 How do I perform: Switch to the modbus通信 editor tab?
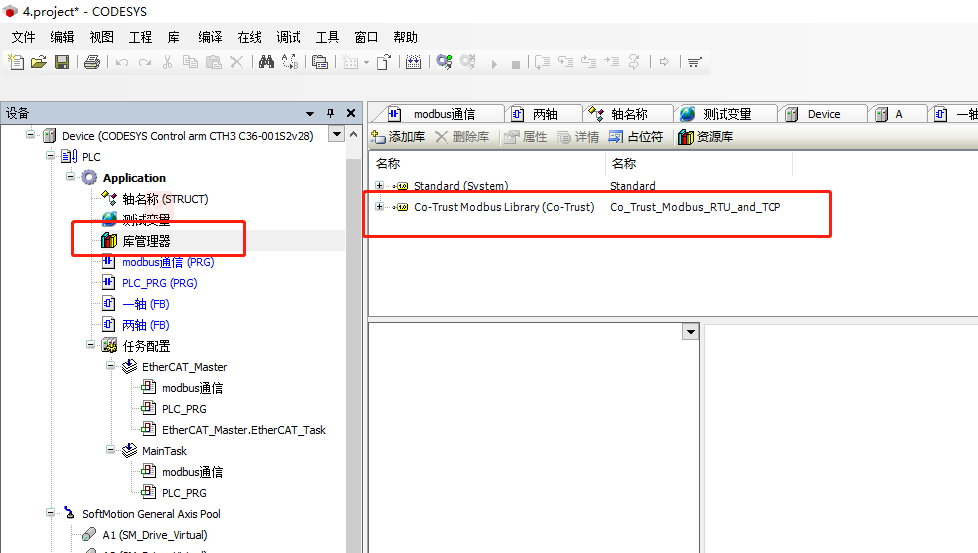pos(437,114)
